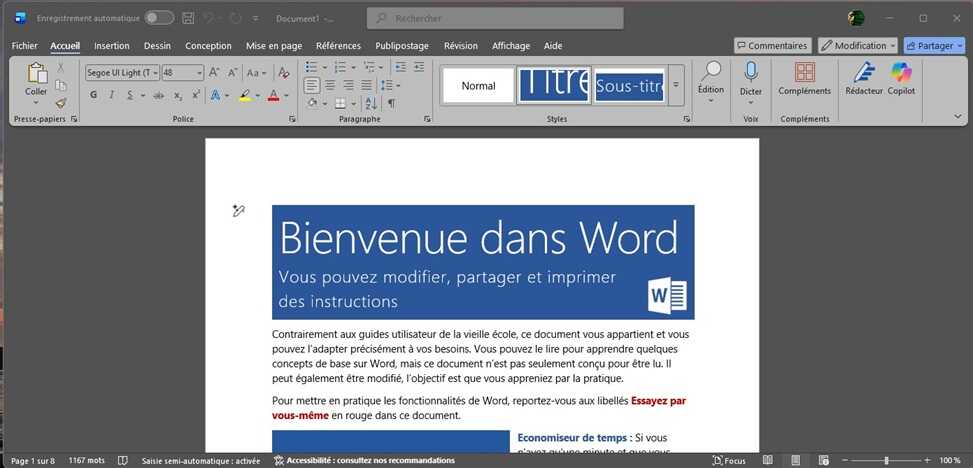The height and width of the screenshot is (468, 973).
Task: Center the paragraph text
Action: (x=331, y=85)
